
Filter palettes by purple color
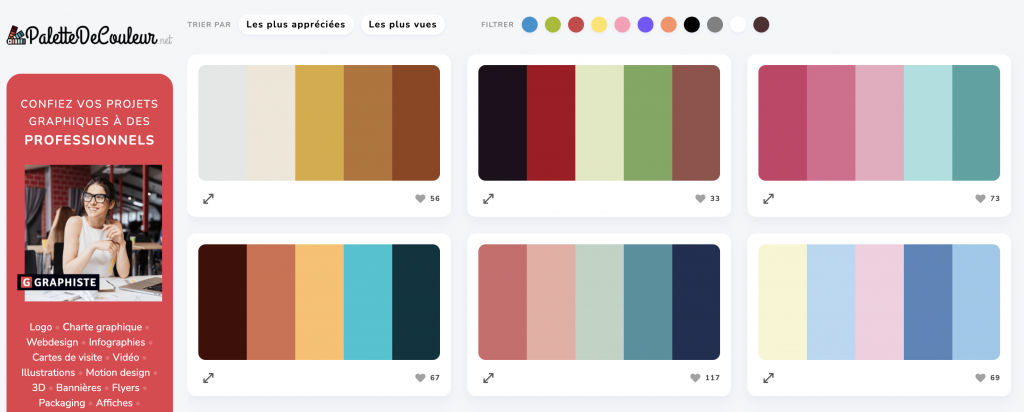click(x=645, y=24)
